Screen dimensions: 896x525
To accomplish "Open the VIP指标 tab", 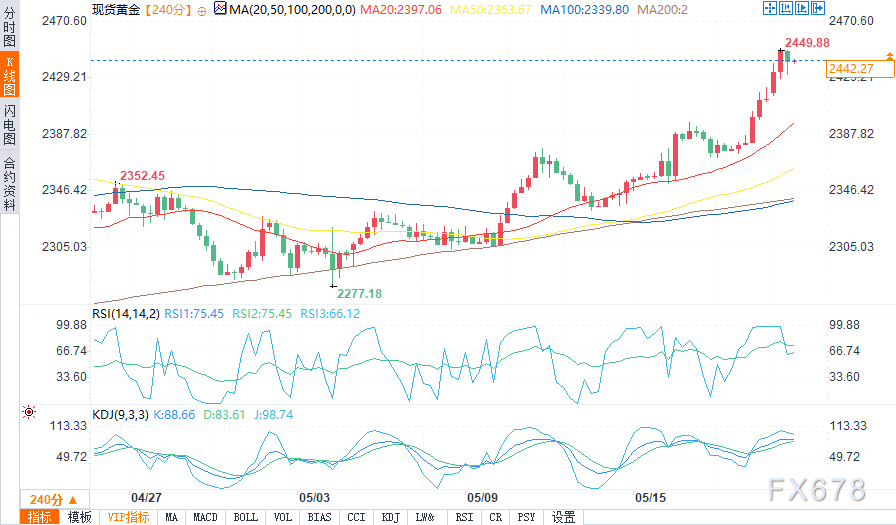I will pos(128,517).
